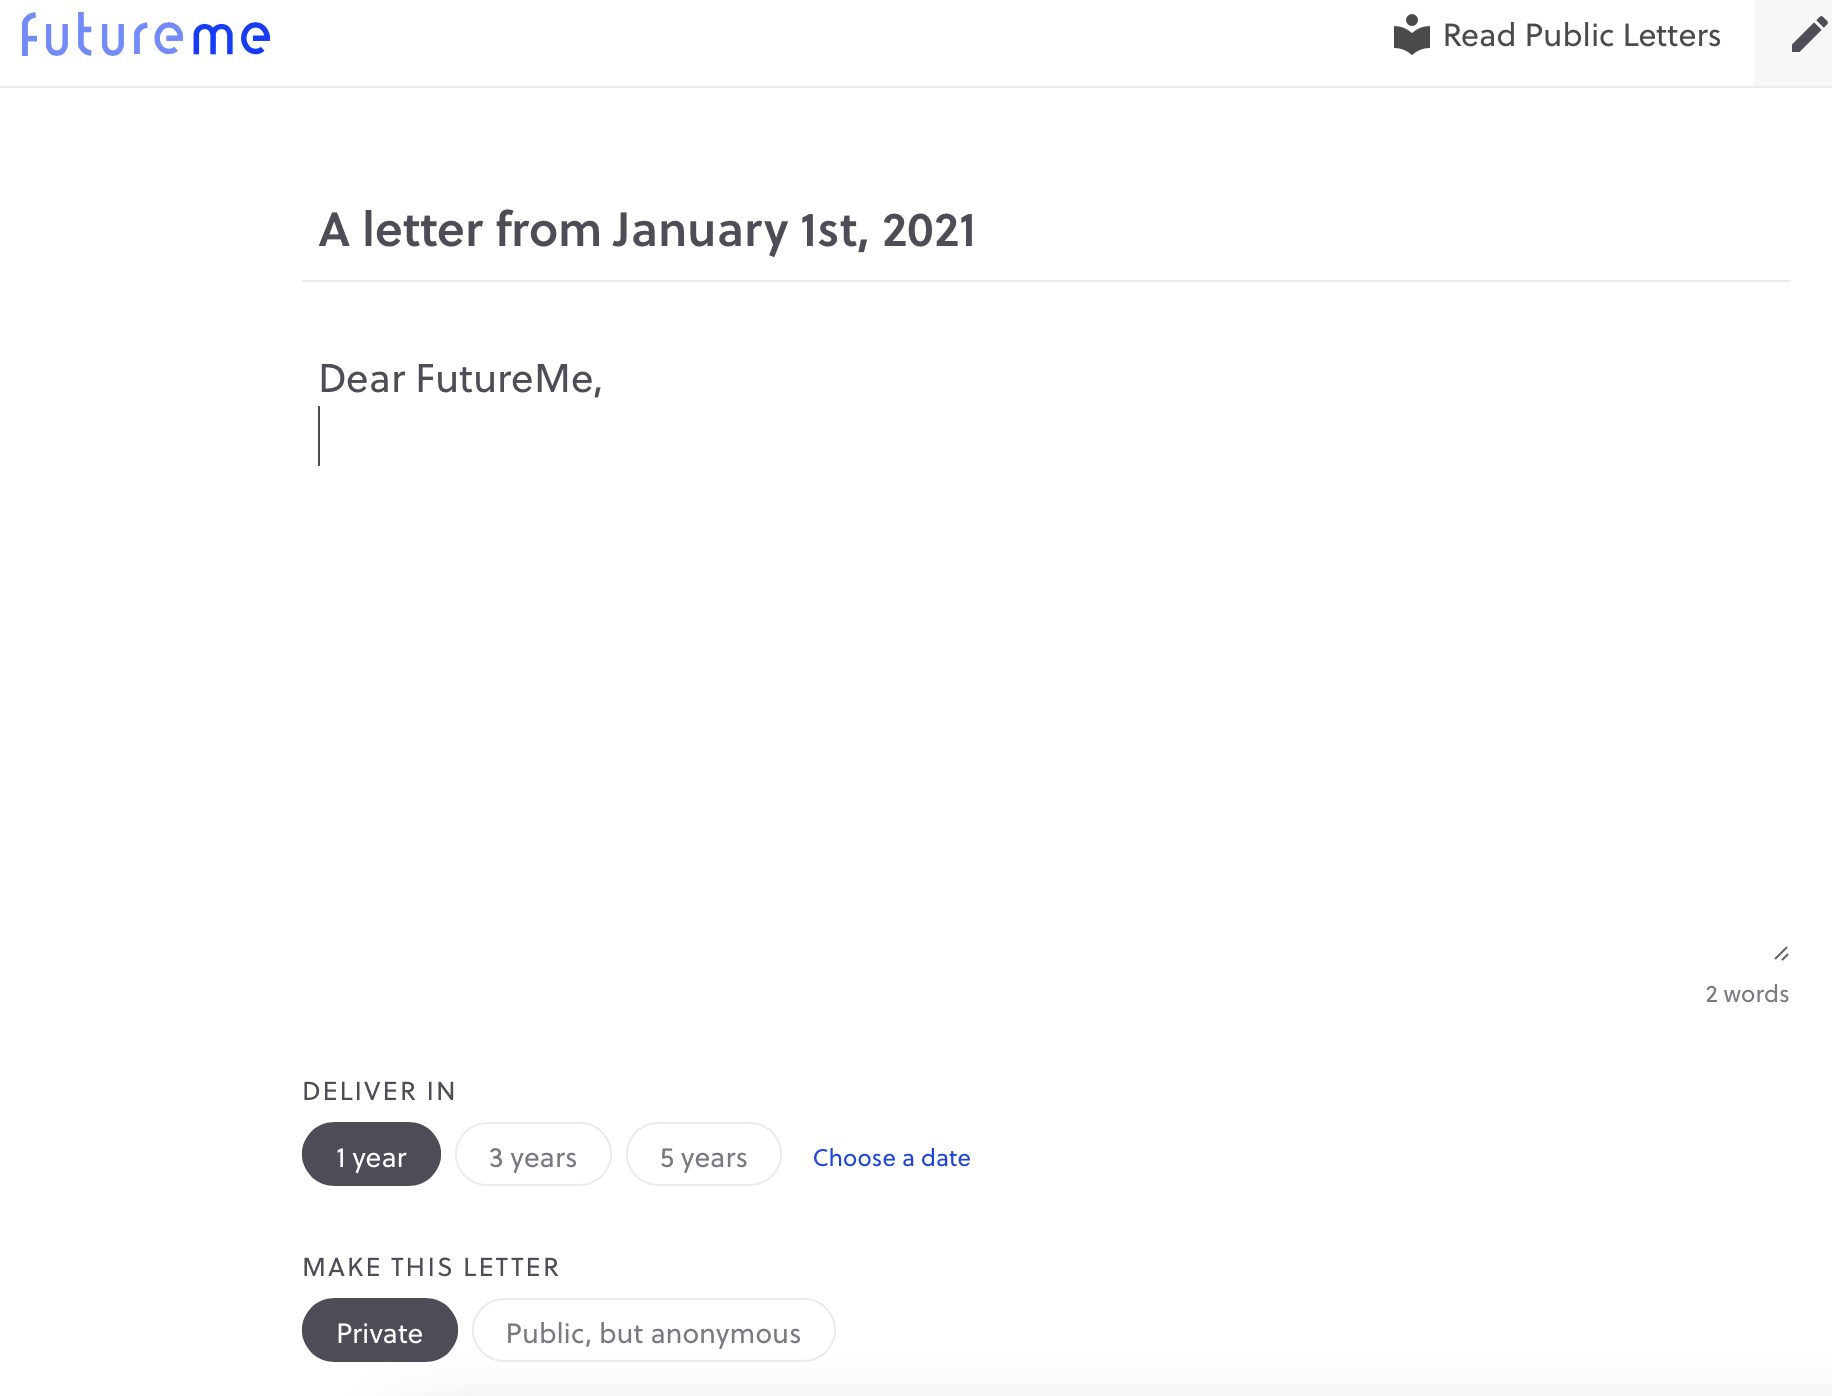Click the Read Public Letters link
Viewport: 1832px width, 1396px height.
pyautogui.click(x=1581, y=35)
